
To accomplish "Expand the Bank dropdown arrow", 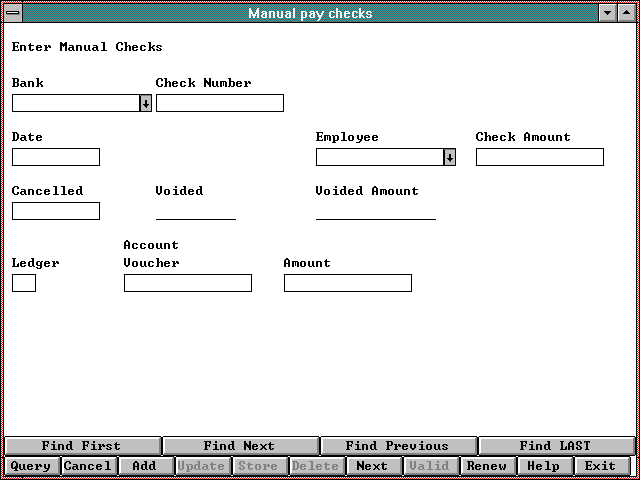I will point(145,103).
